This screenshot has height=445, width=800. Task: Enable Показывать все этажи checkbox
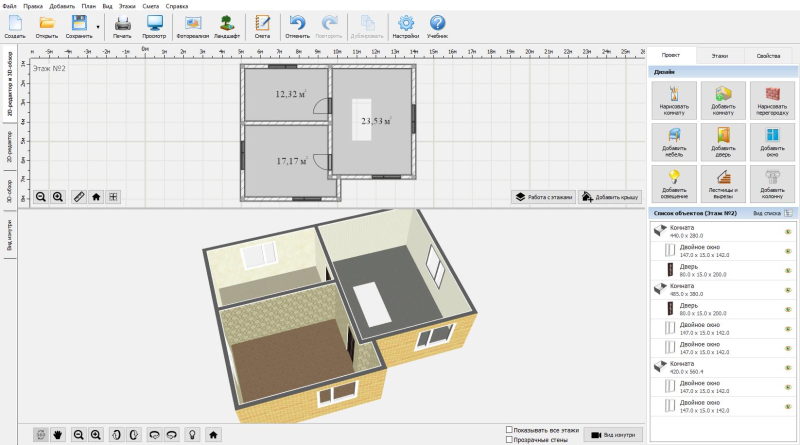click(510, 430)
